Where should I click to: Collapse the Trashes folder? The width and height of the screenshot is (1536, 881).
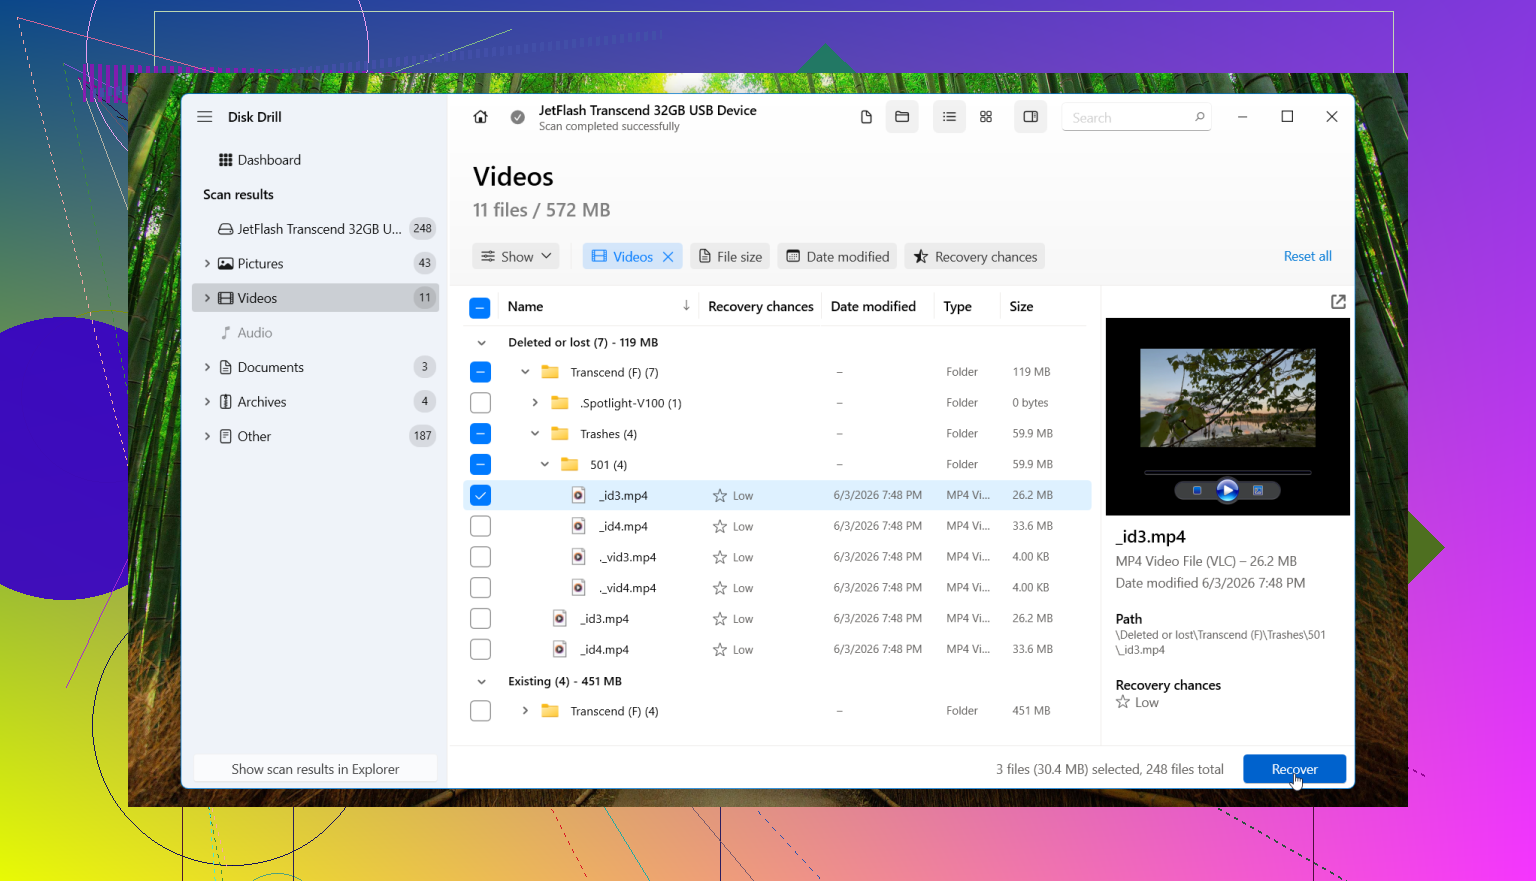coord(535,434)
